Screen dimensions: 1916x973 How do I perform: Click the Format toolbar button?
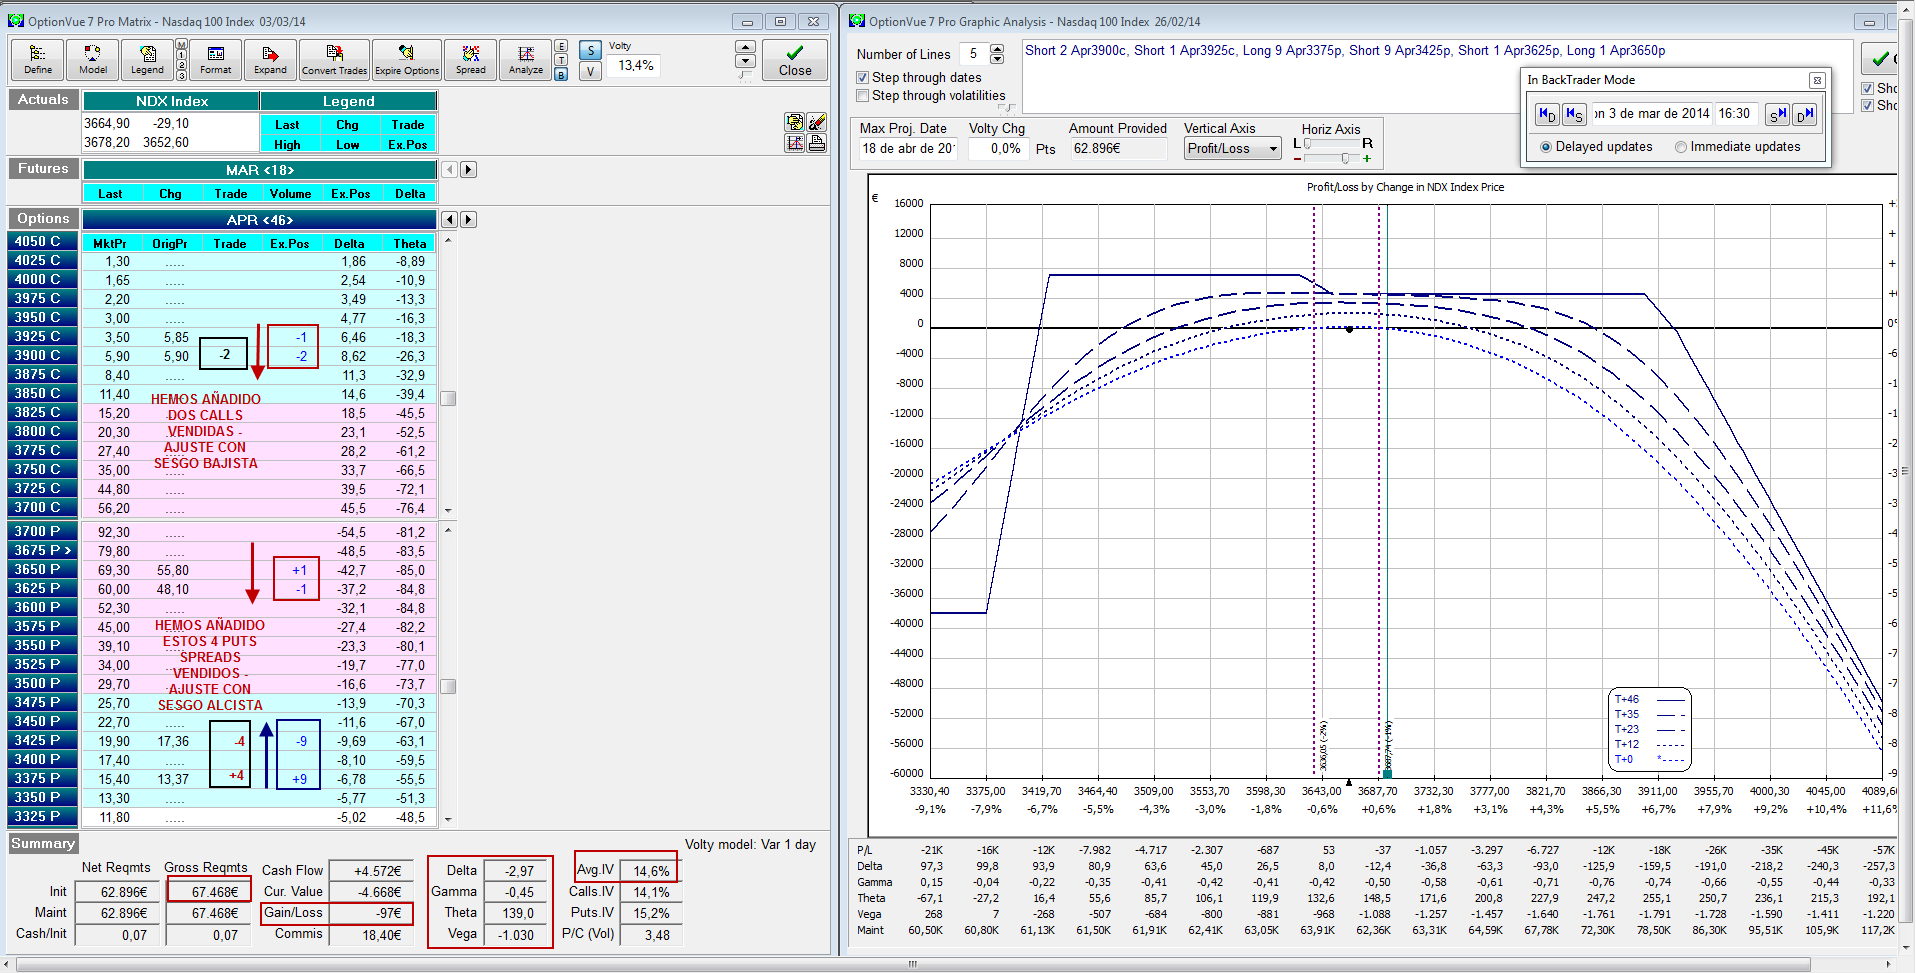pos(215,59)
